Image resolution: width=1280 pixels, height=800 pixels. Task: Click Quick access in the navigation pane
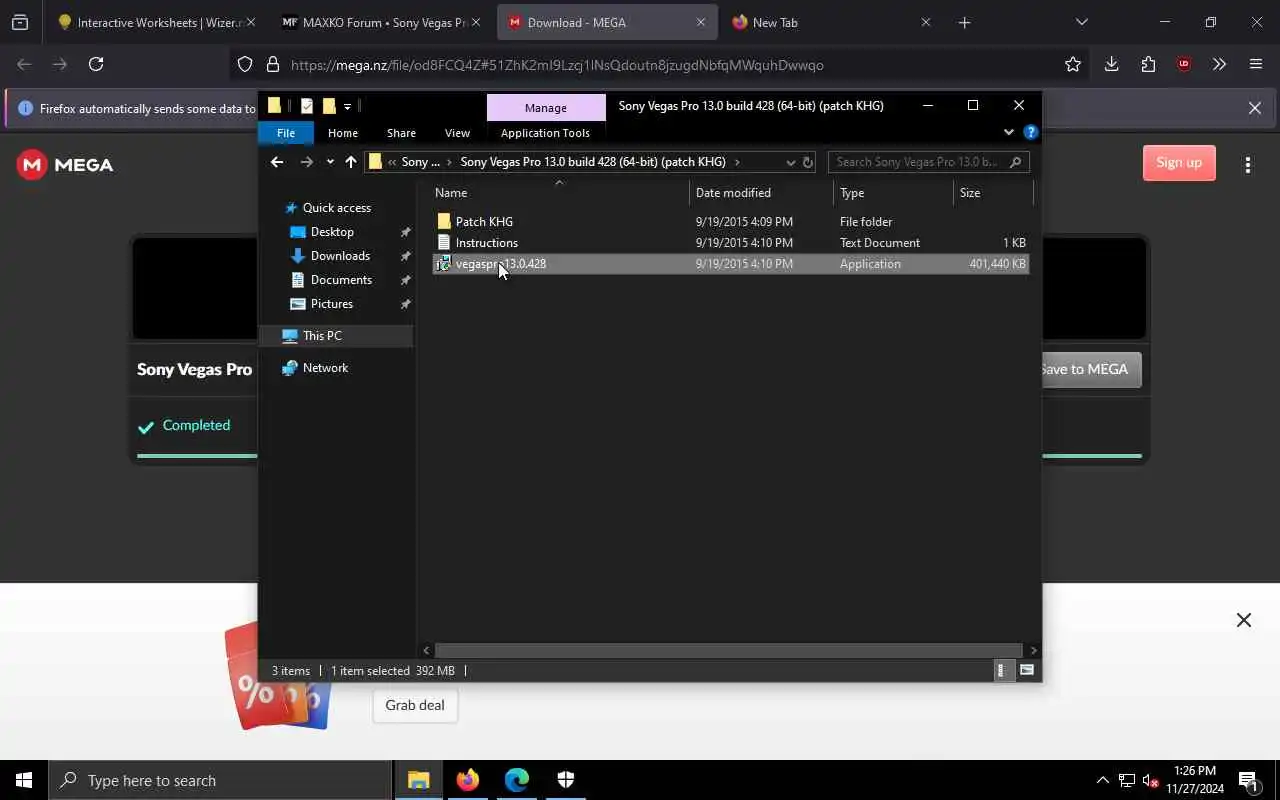pos(336,208)
